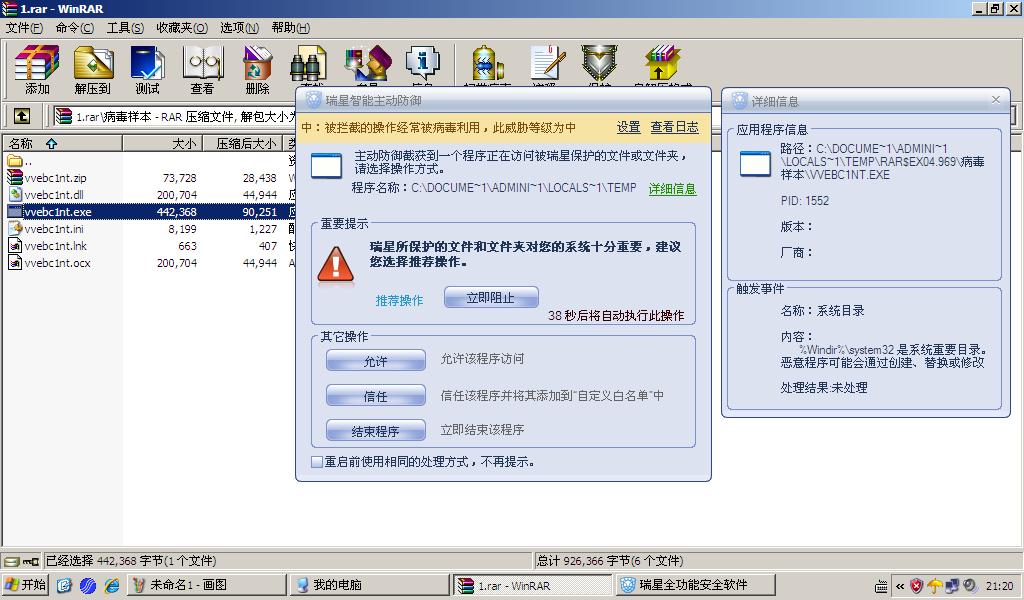Sort file list by 大小 column header
This screenshot has height=600, width=1024.
point(162,144)
